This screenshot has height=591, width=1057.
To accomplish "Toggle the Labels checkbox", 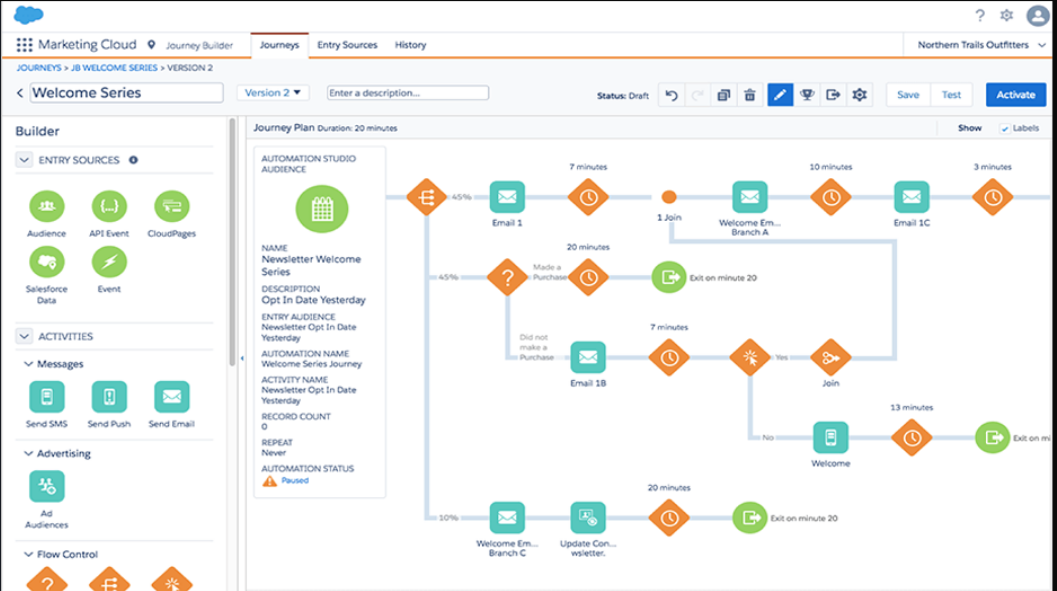I will (1005, 128).
